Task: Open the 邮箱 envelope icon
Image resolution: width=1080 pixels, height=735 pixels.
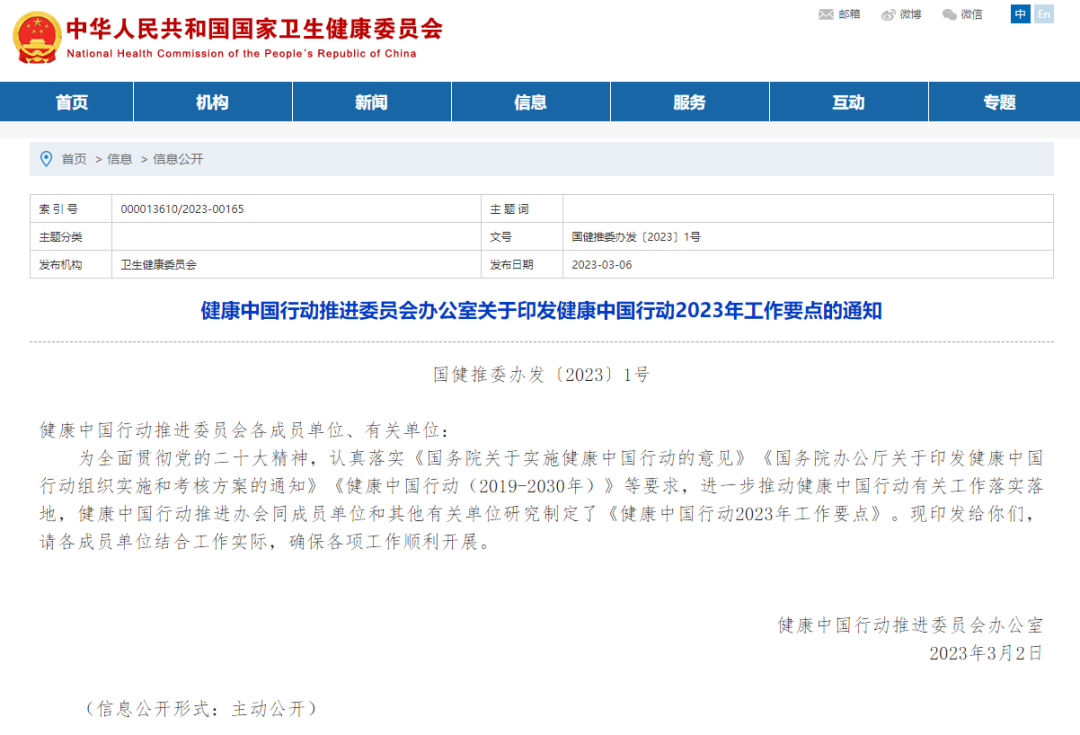Action: (826, 14)
